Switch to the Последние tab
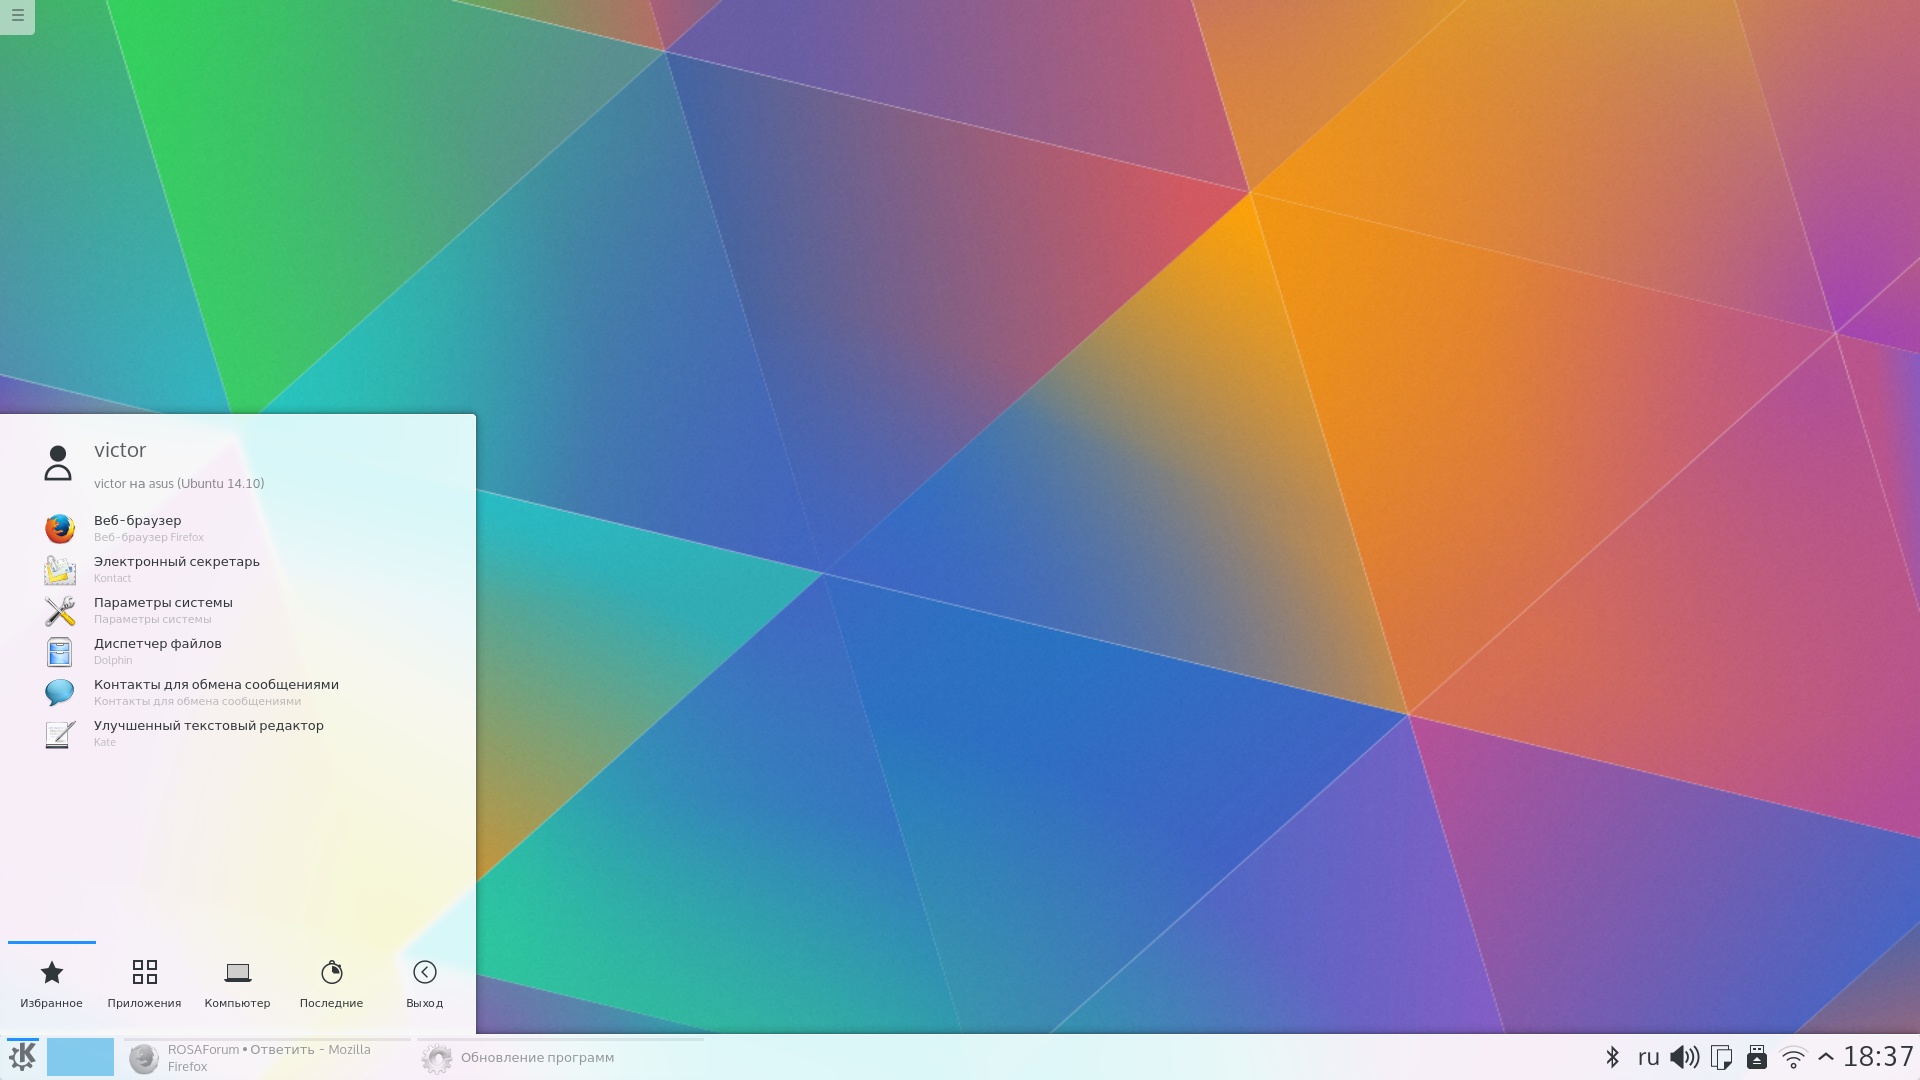This screenshot has height=1080, width=1920. [x=331, y=983]
